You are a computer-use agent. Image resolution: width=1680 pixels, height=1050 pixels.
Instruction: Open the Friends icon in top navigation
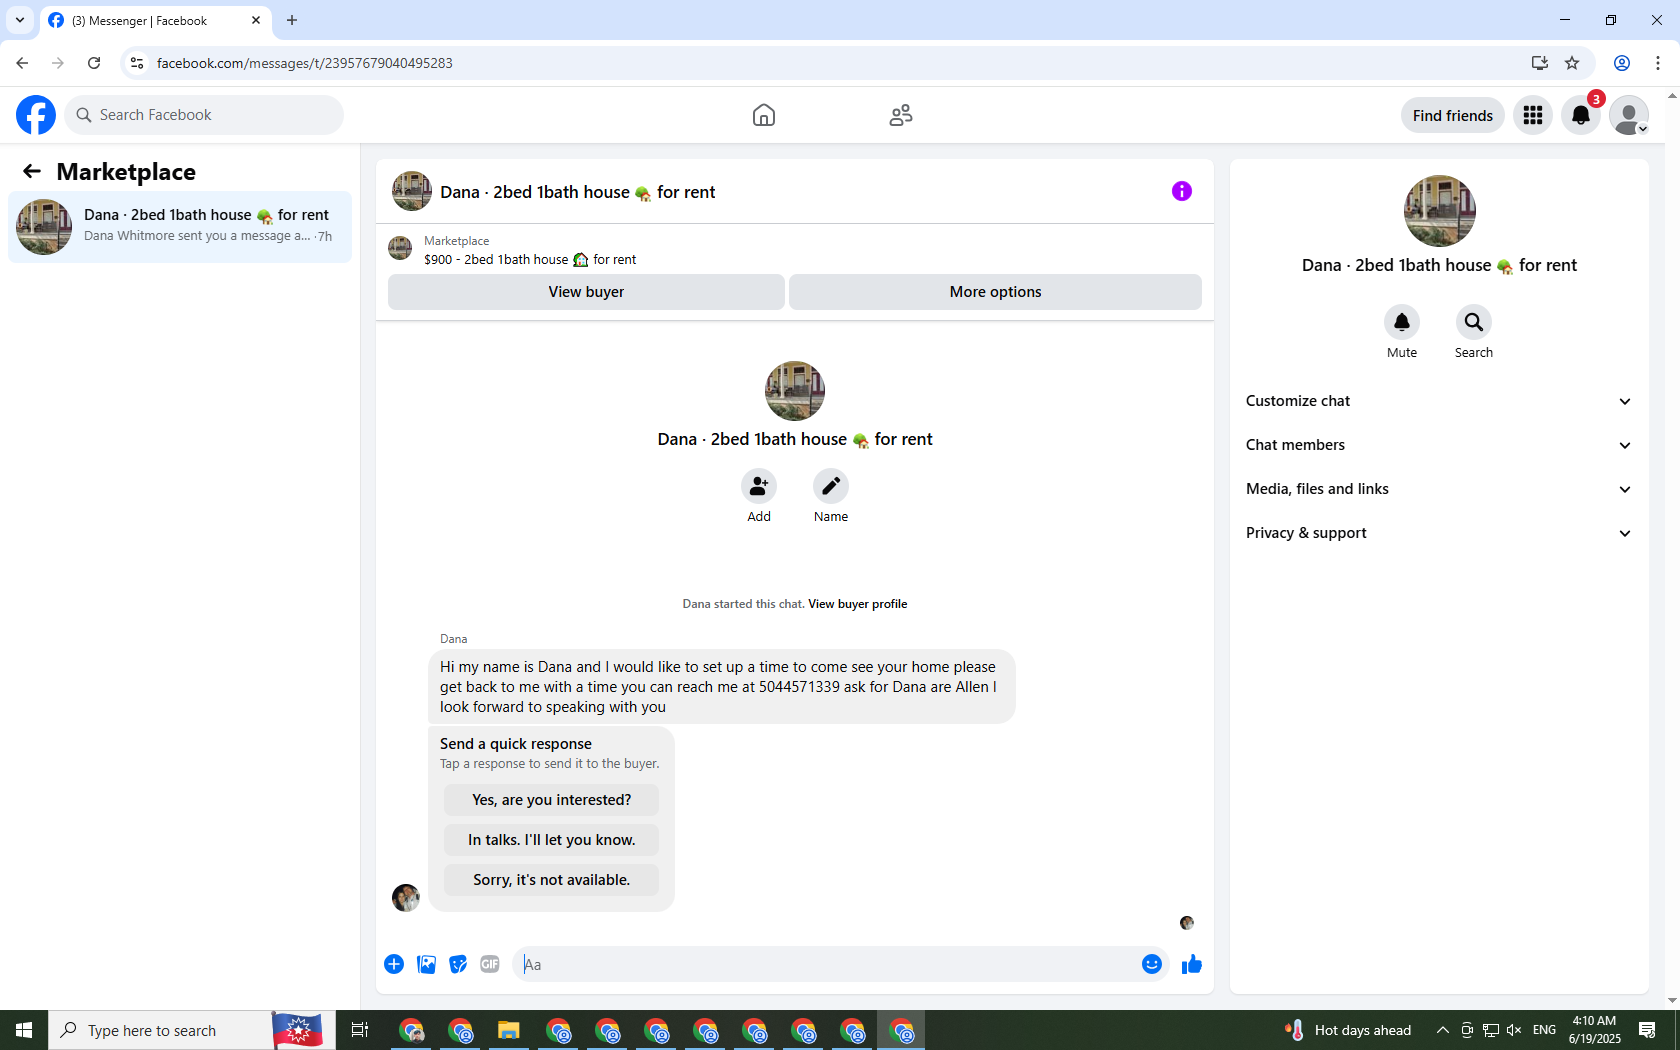901,115
